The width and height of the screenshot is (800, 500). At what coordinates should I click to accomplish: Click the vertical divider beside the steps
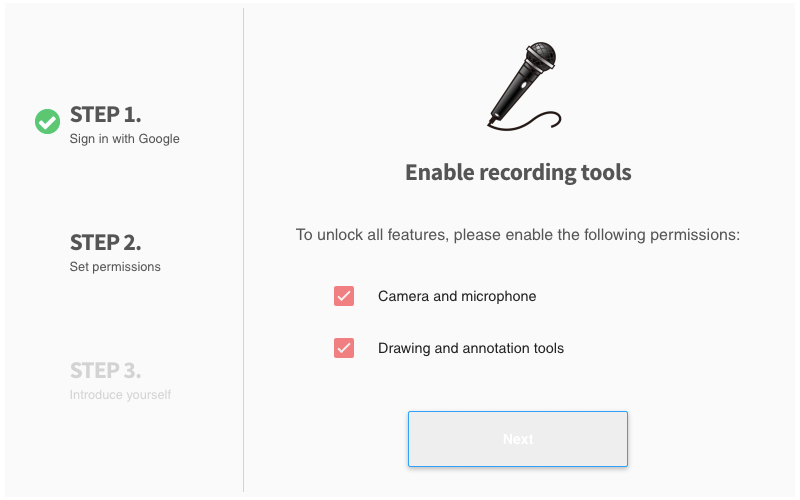243,250
